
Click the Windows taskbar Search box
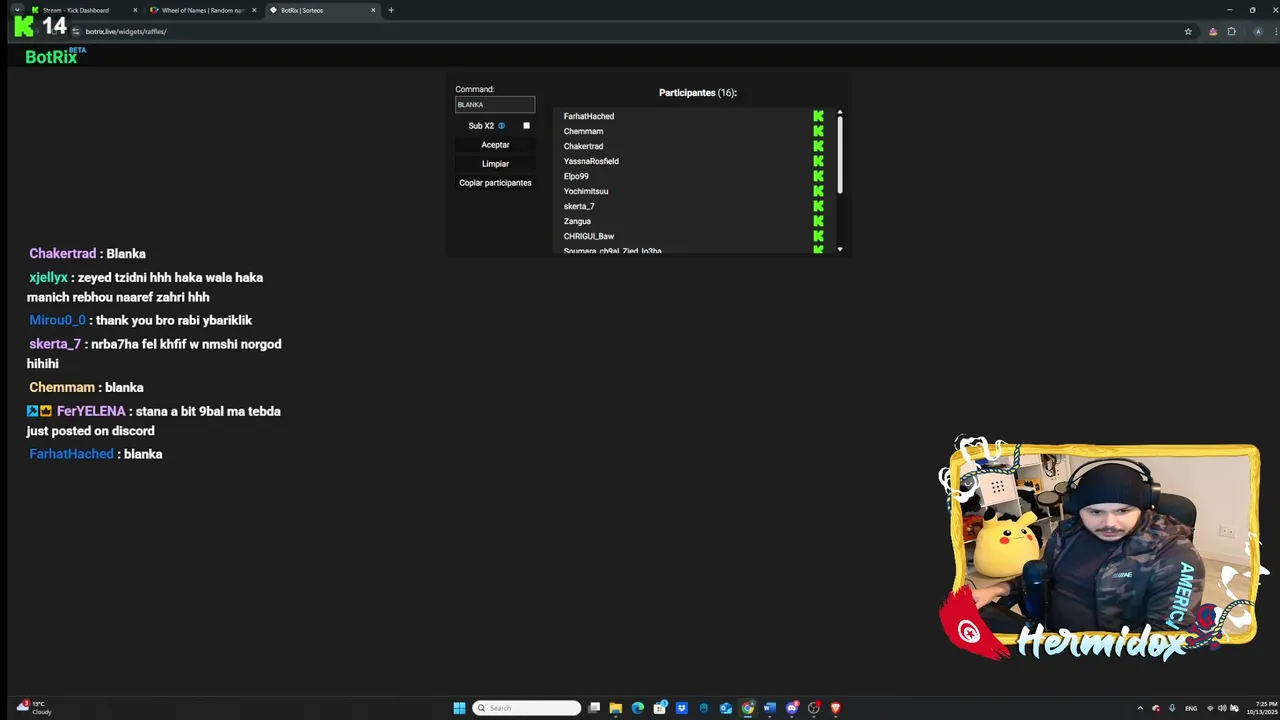click(526, 708)
